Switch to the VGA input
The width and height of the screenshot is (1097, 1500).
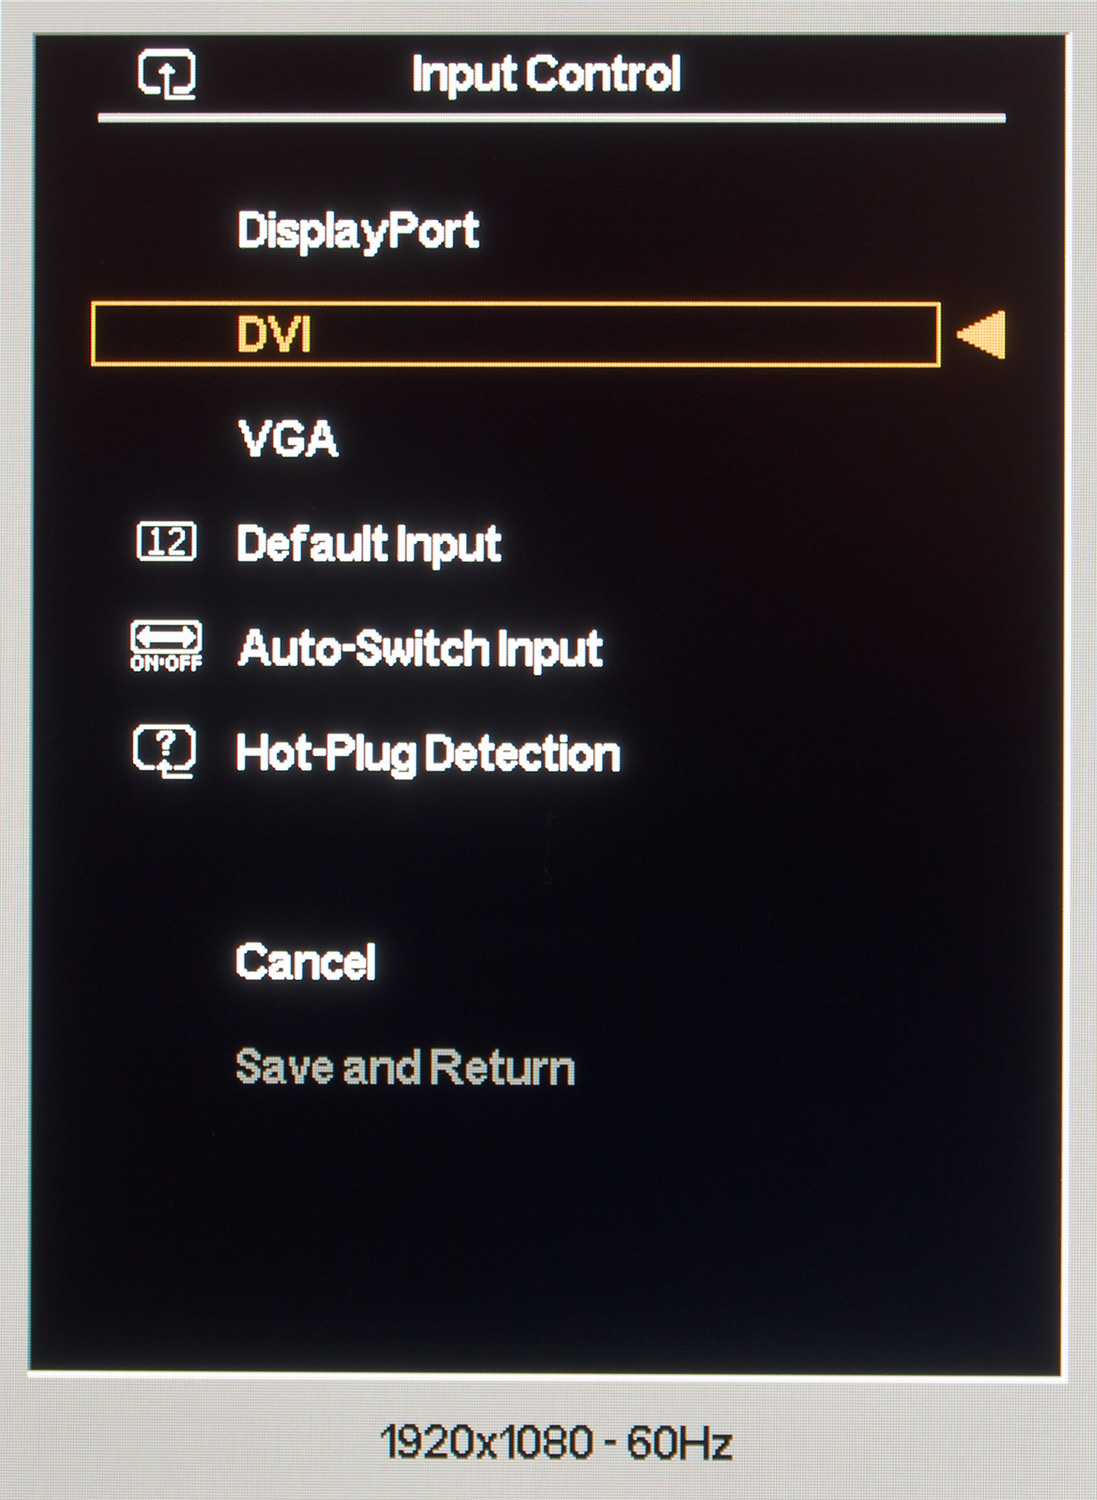(x=288, y=439)
